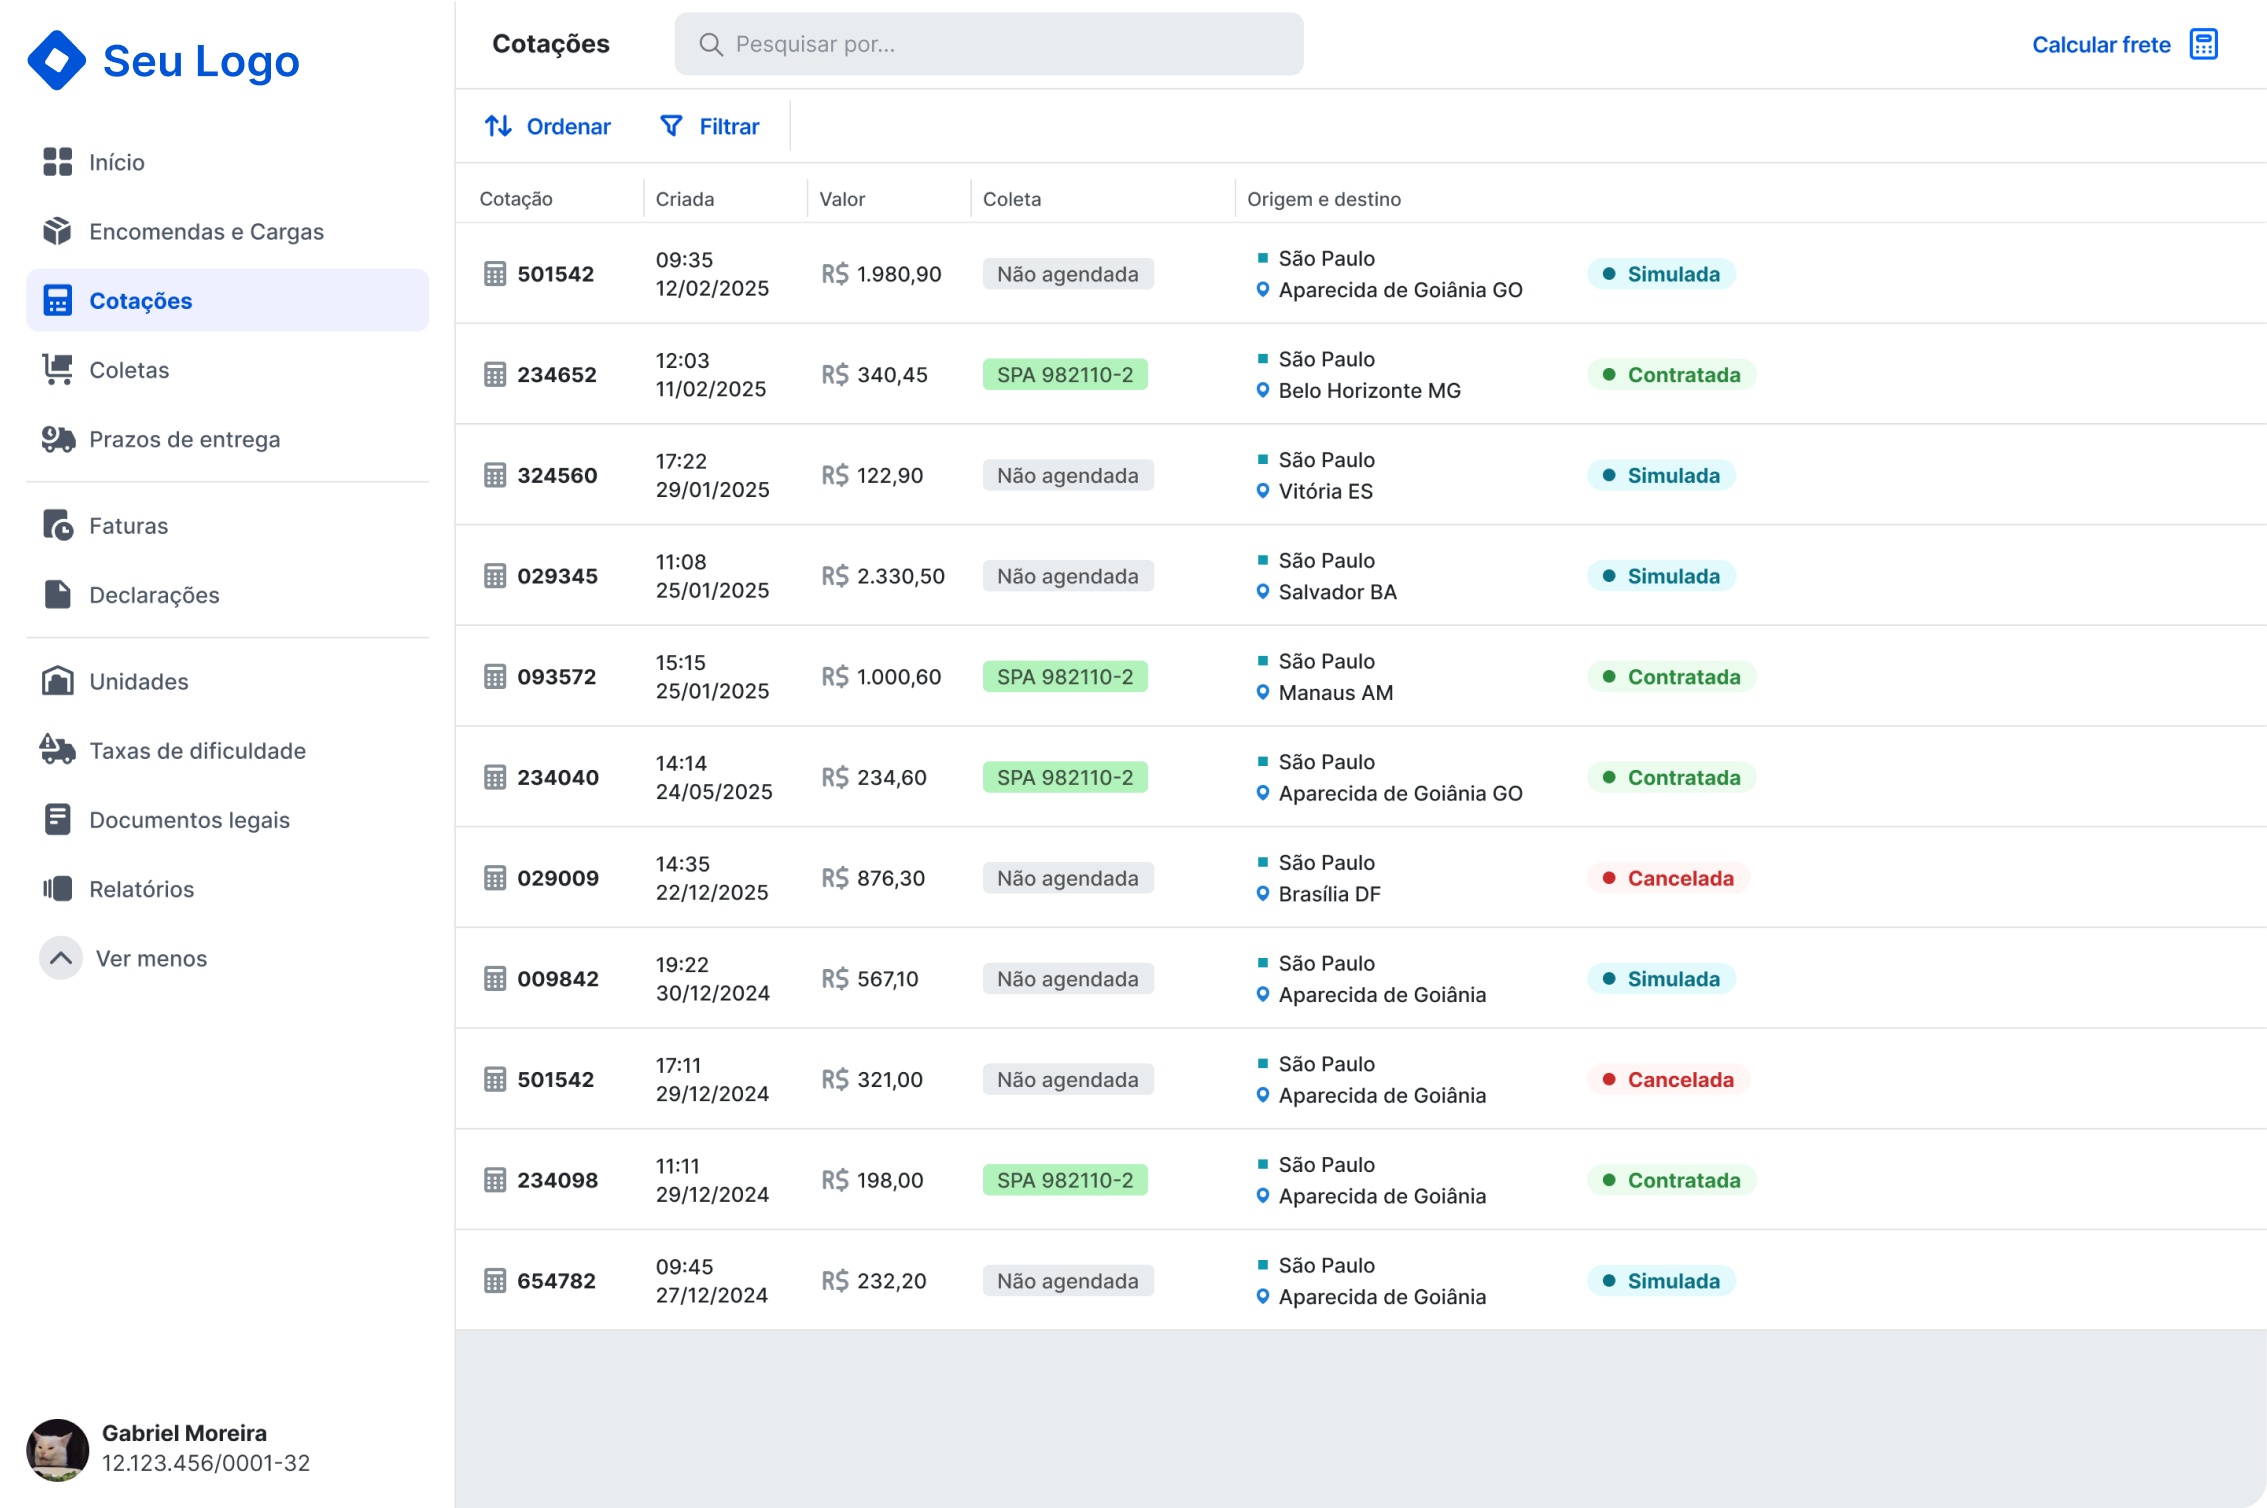Viewport: 2267px width, 1508px height.
Task: Click SPA 982110-2 tag for quote 093572
Action: pos(1065,677)
